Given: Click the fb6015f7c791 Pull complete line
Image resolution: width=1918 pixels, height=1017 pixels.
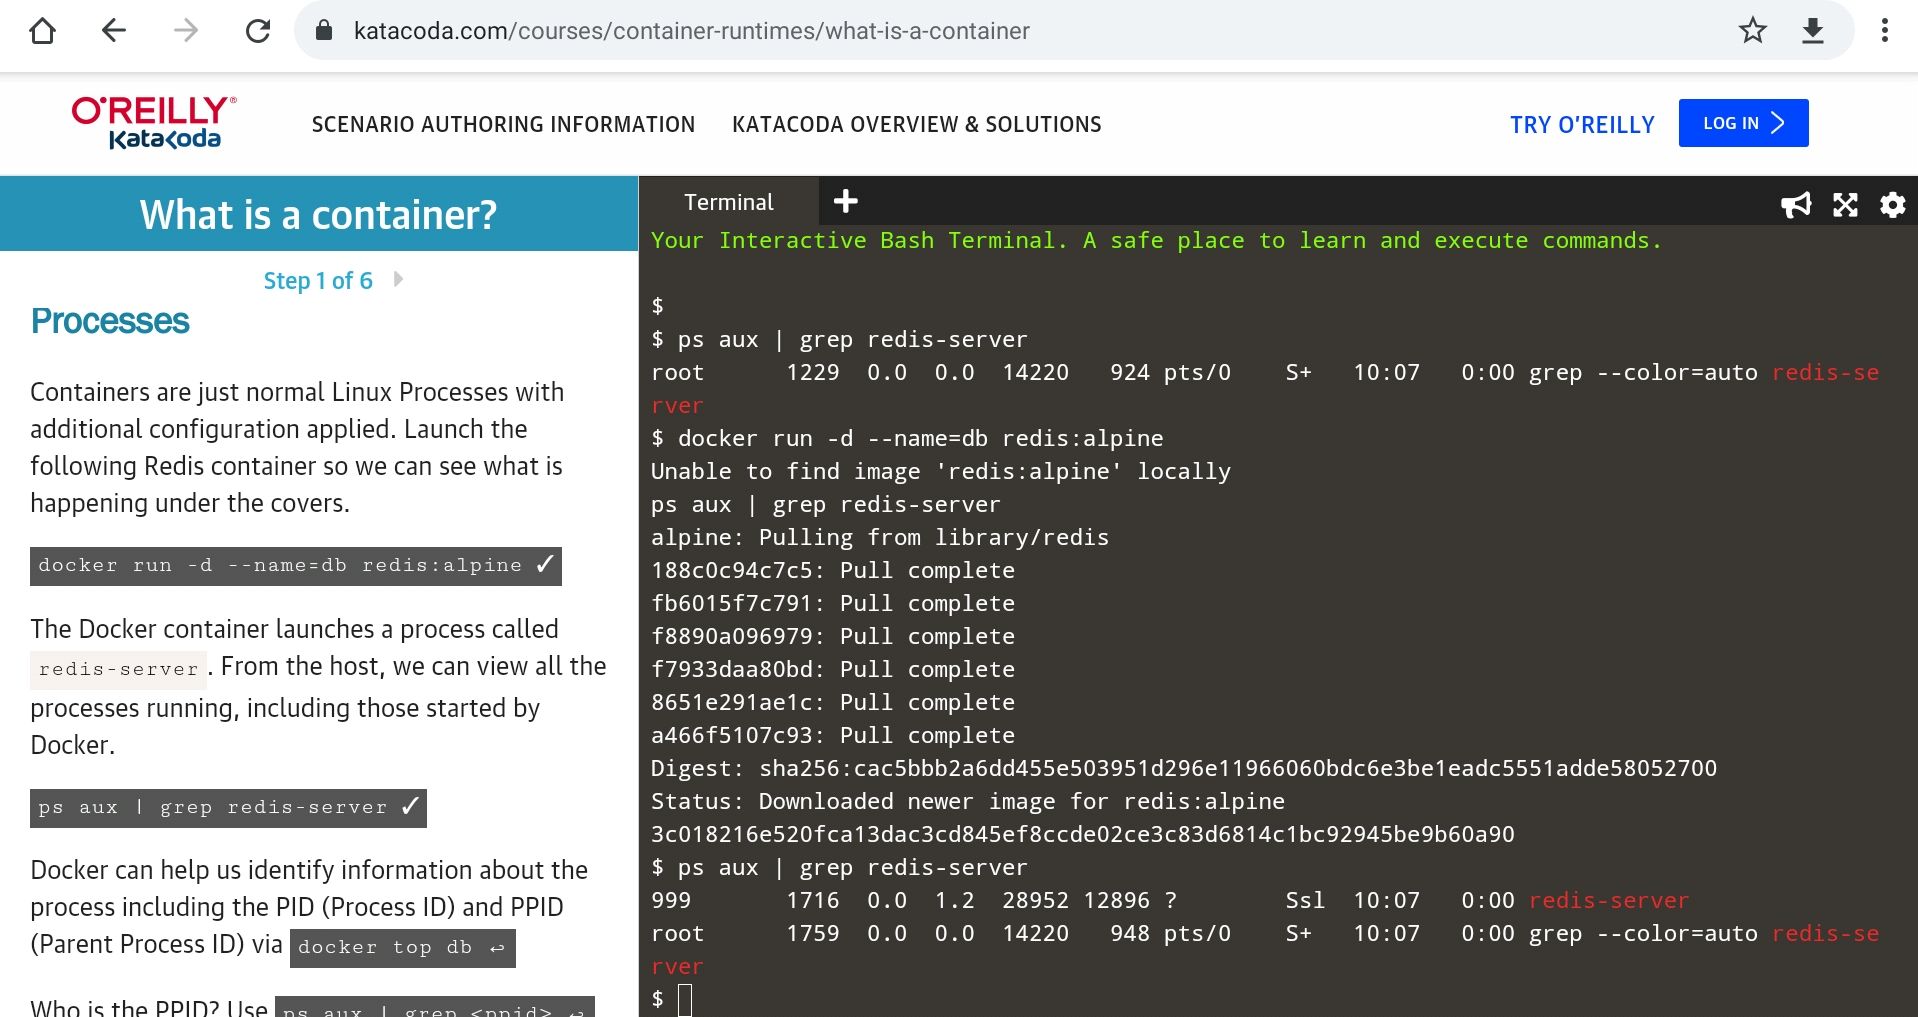Looking at the screenshot, I should [833, 603].
